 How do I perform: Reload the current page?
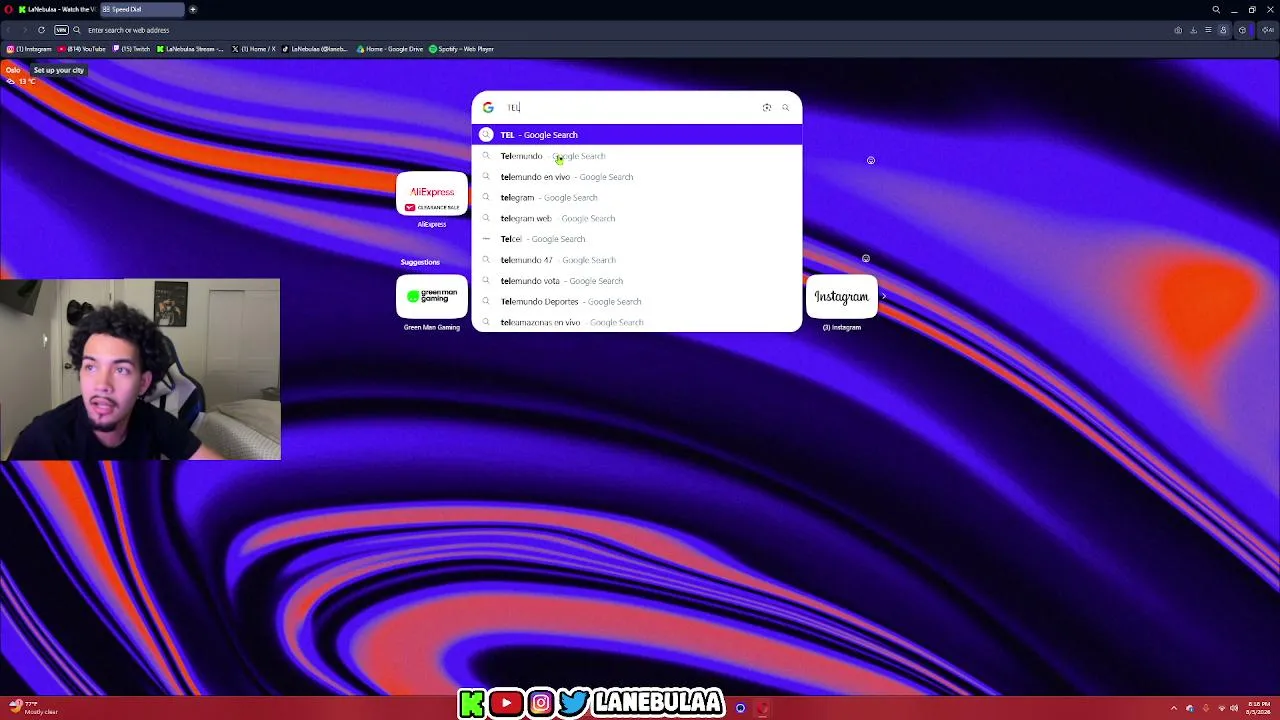click(41, 30)
